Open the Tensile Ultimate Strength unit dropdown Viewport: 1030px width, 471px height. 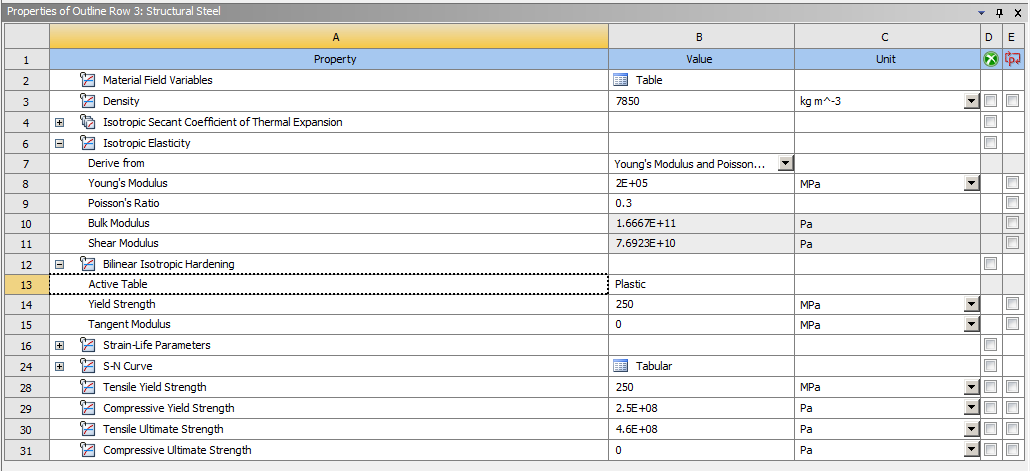tap(972, 429)
